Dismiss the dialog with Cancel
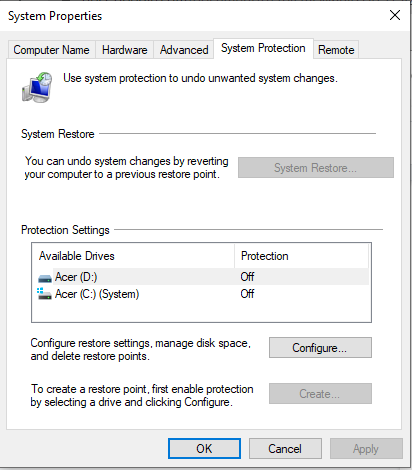This screenshot has width=412, height=470. point(285,449)
